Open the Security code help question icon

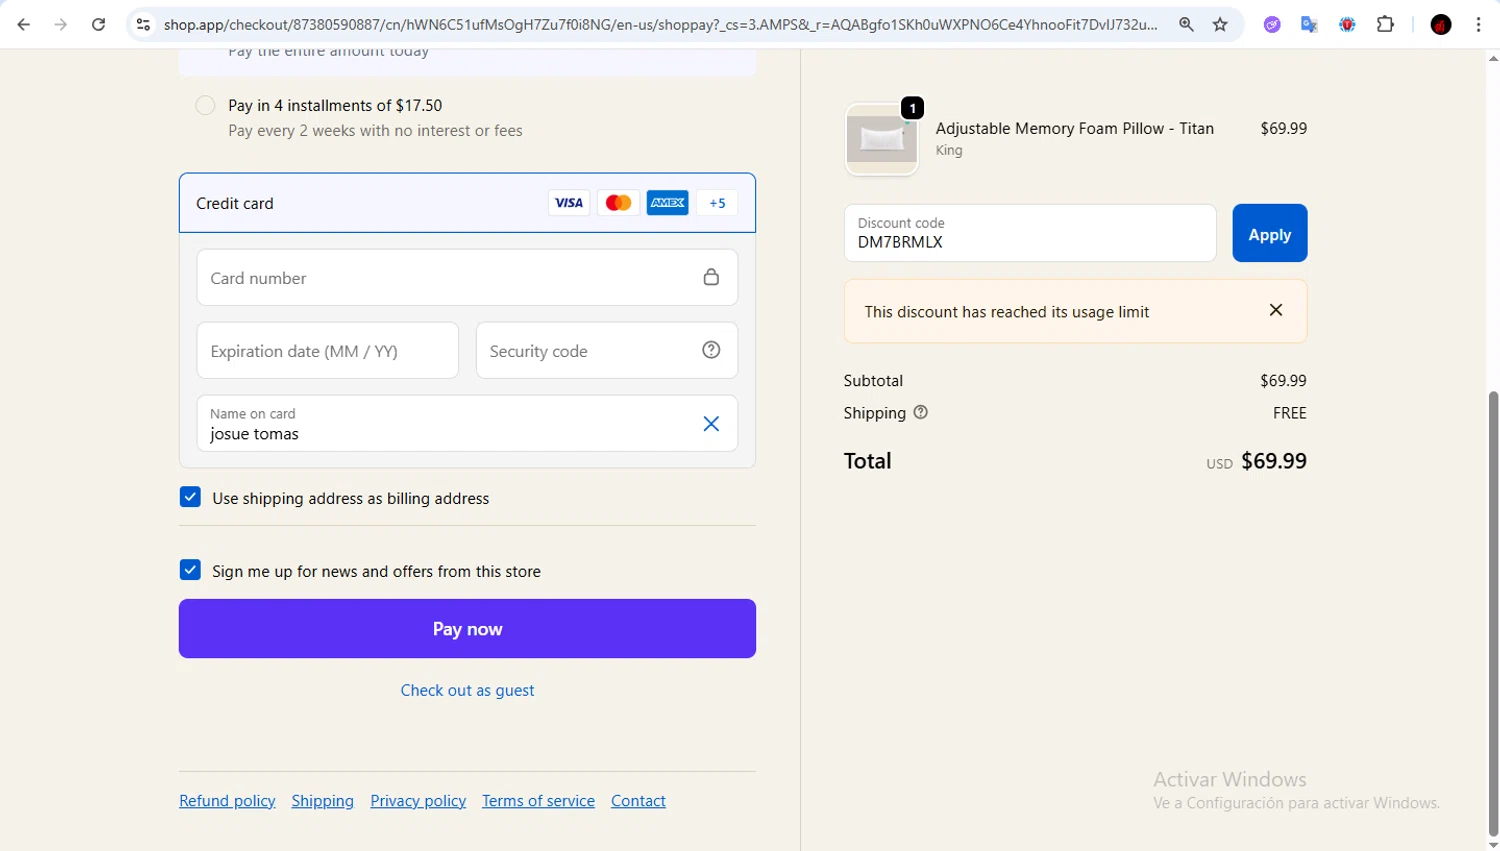(x=711, y=350)
